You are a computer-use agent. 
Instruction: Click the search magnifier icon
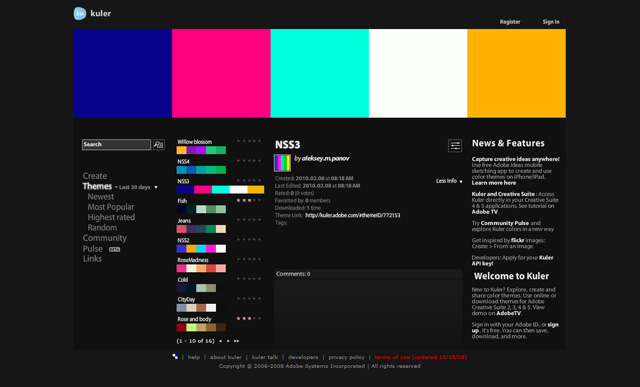pyautogui.click(x=159, y=145)
